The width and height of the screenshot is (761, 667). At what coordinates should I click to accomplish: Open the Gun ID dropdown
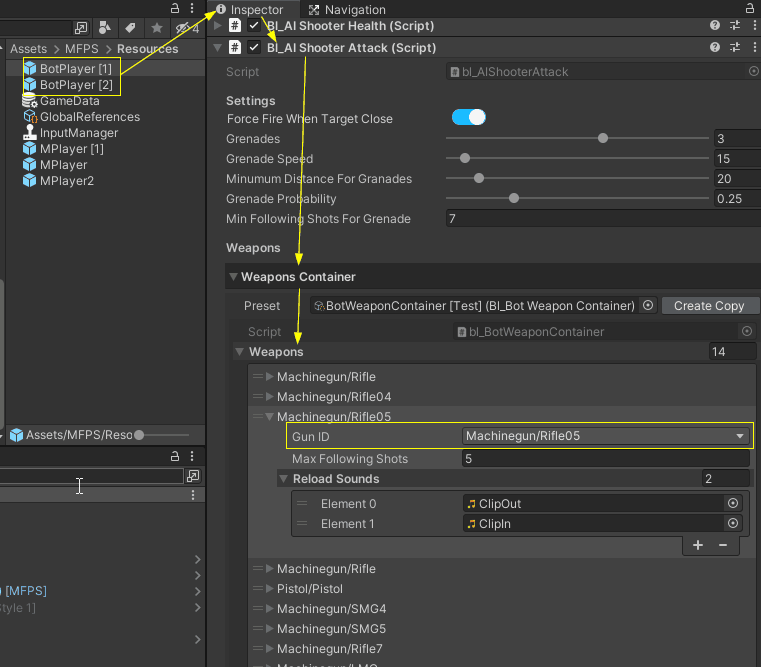pos(606,436)
